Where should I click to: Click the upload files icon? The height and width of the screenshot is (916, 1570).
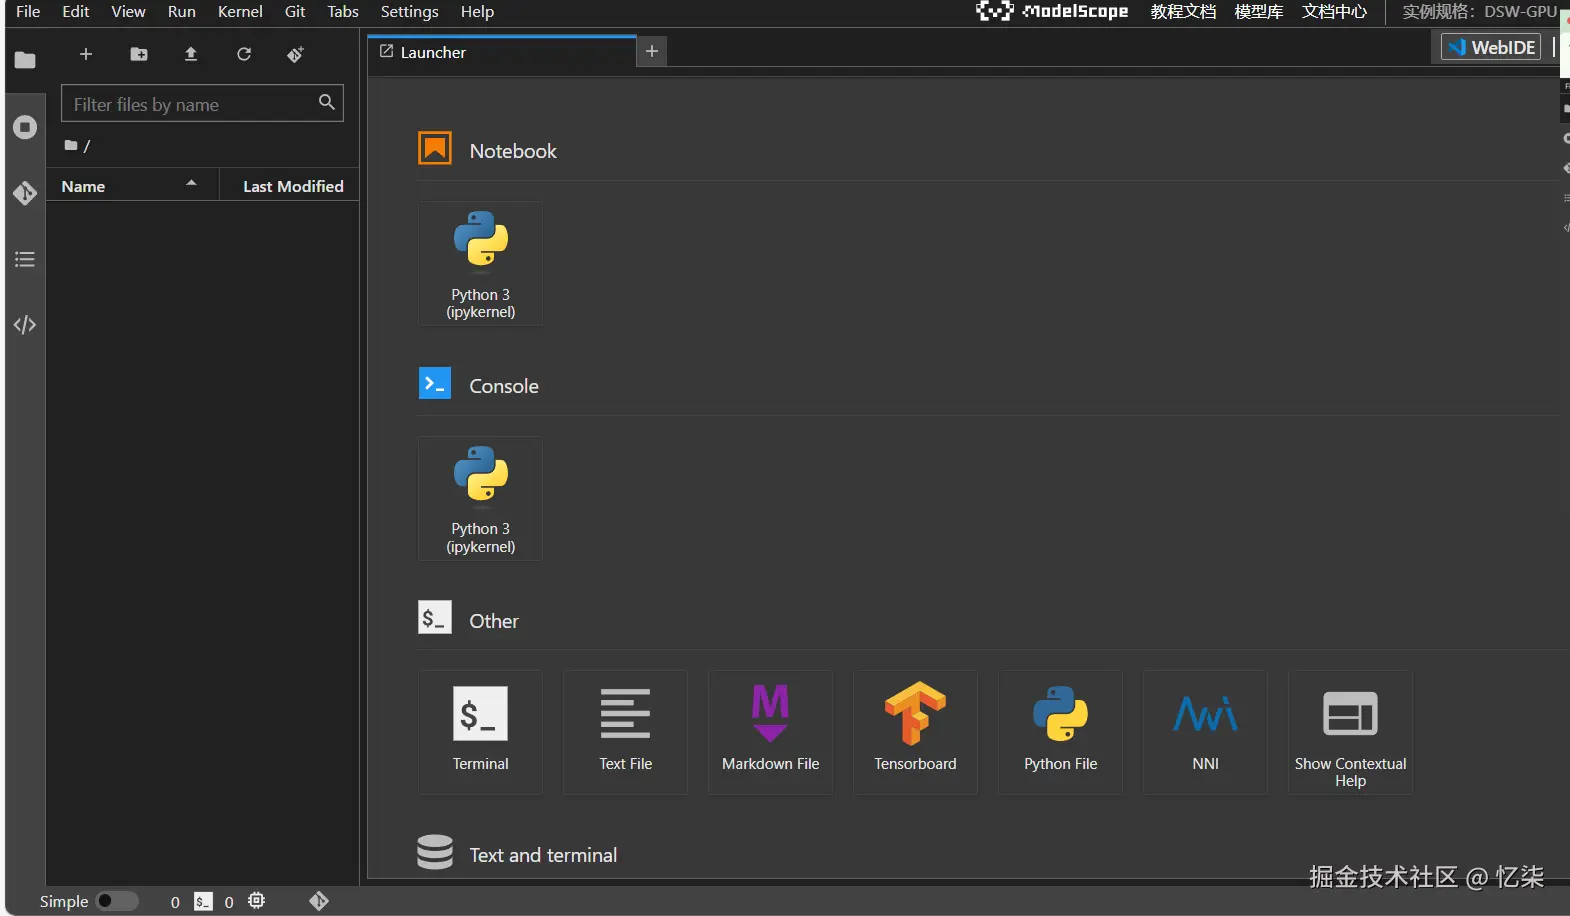[191, 54]
